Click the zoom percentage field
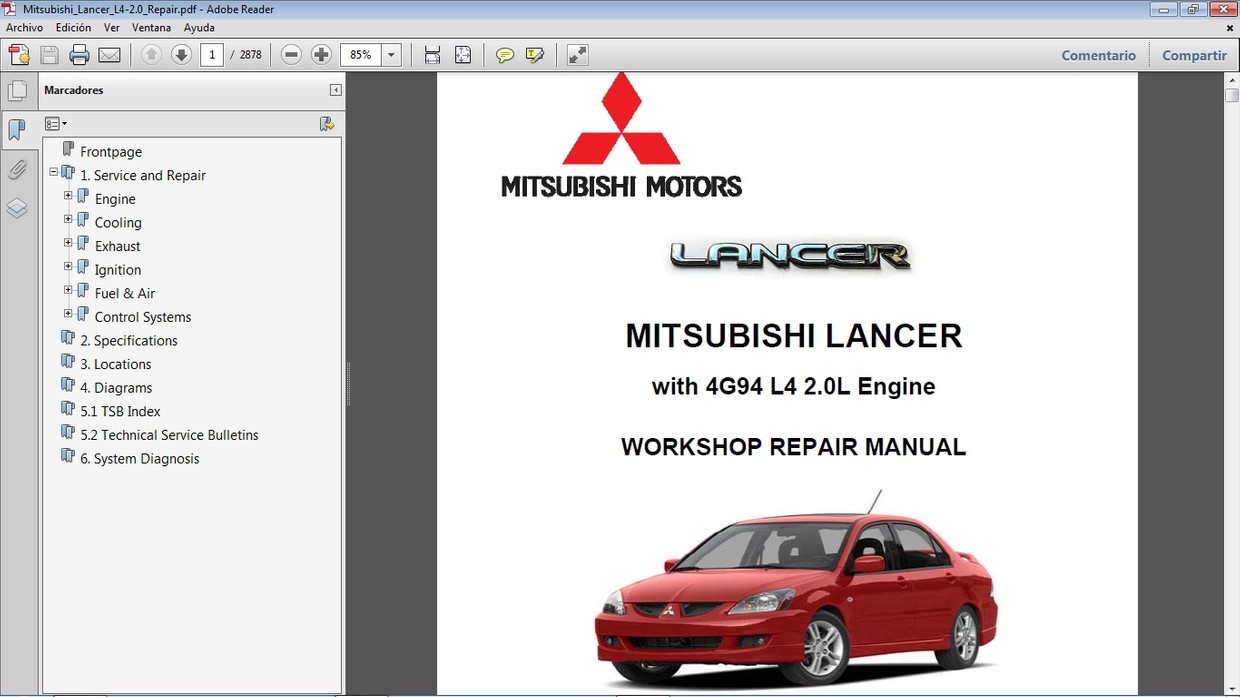Screen dimensions: 1240x697 click(361, 55)
